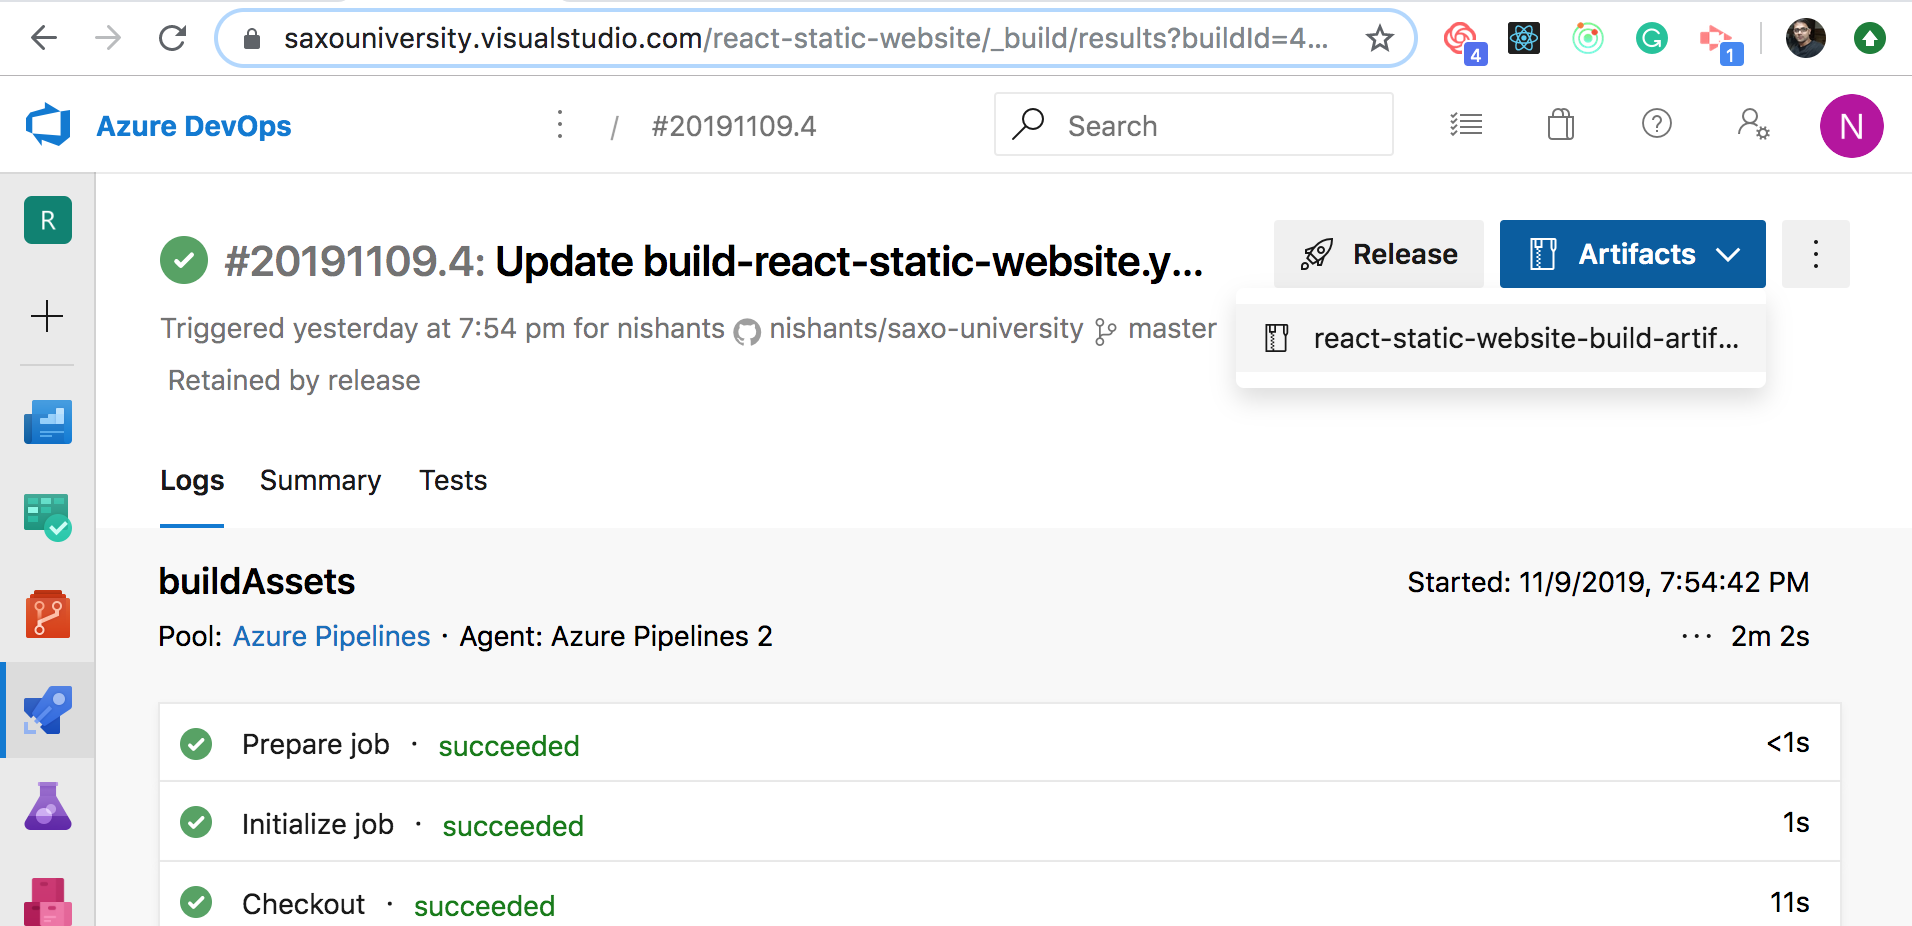Select the R project tile in sidebar

point(48,220)
